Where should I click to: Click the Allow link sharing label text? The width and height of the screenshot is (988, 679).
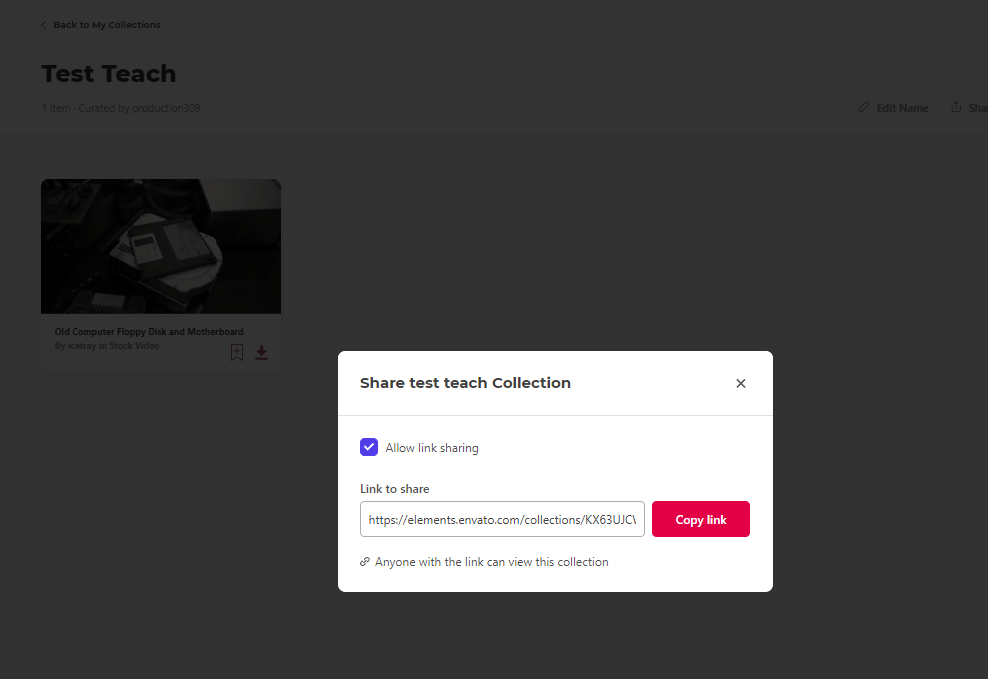(x=432, y=448)
